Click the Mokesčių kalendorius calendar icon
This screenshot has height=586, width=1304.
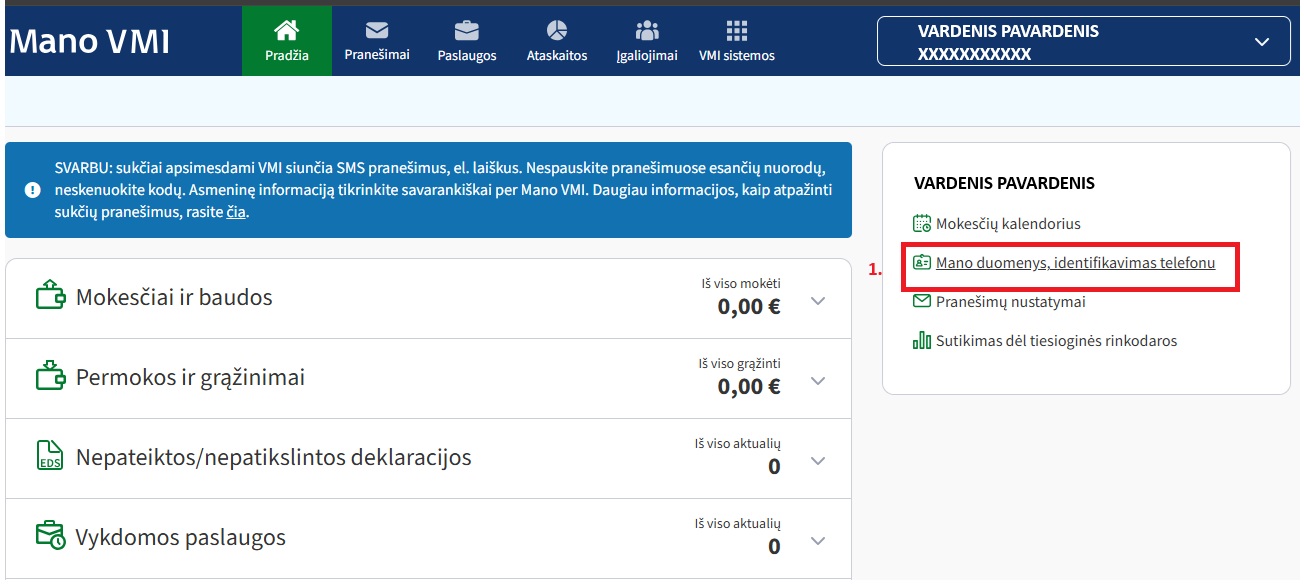922,224
